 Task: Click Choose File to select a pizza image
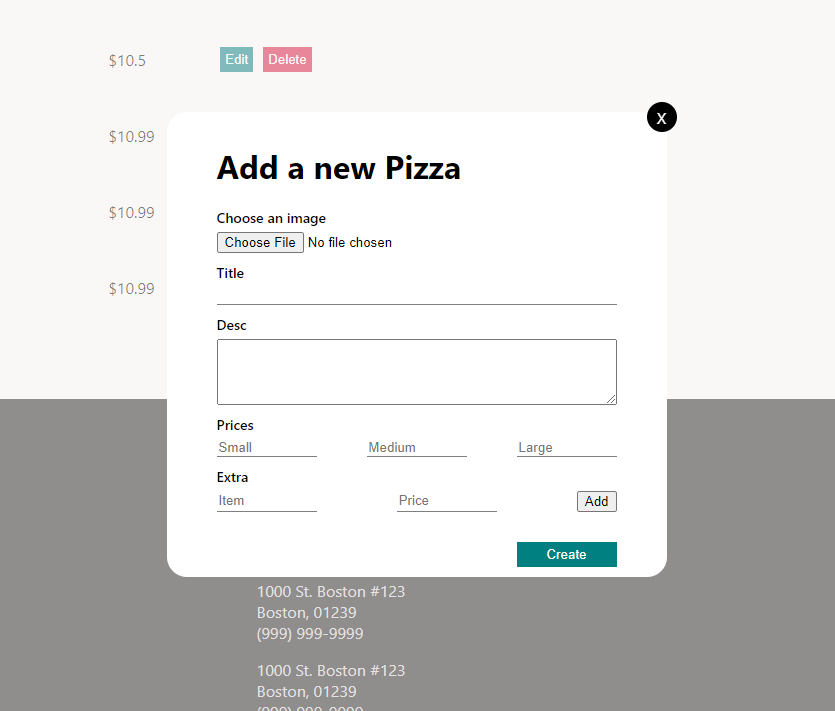260,242
